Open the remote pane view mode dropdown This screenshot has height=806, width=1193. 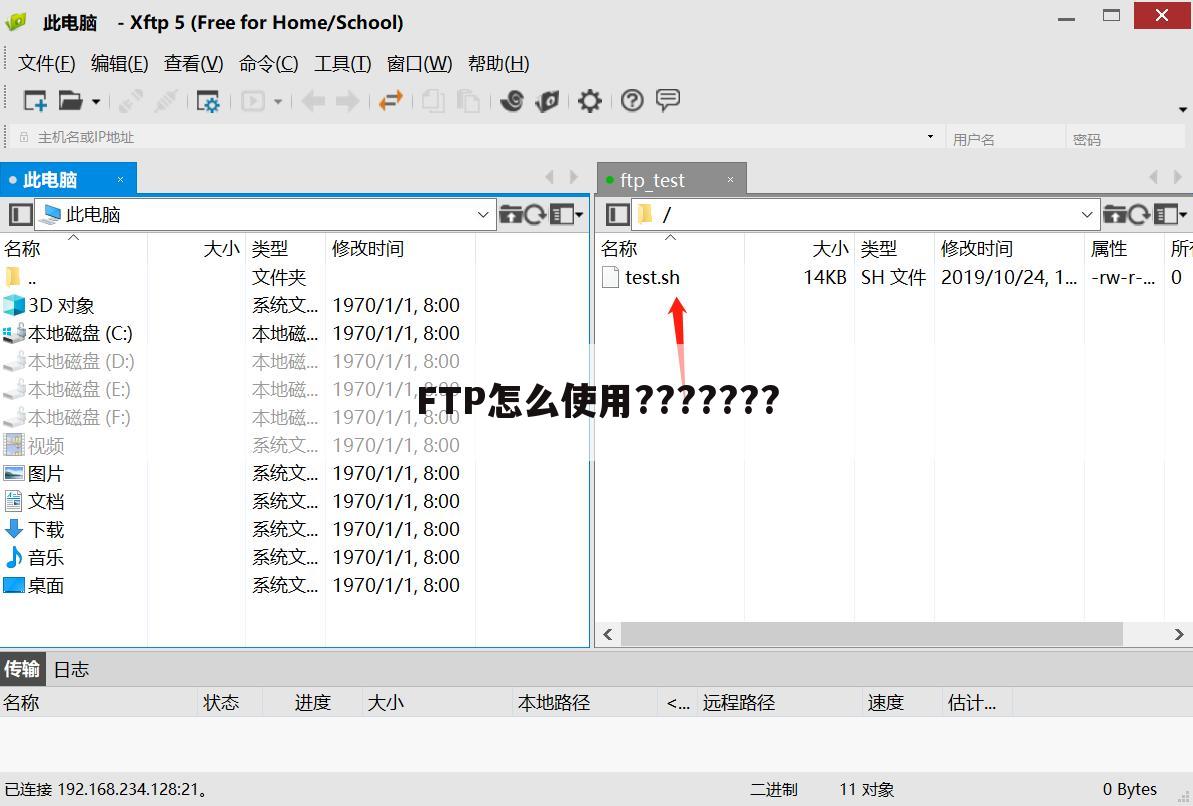point(1171,215)
